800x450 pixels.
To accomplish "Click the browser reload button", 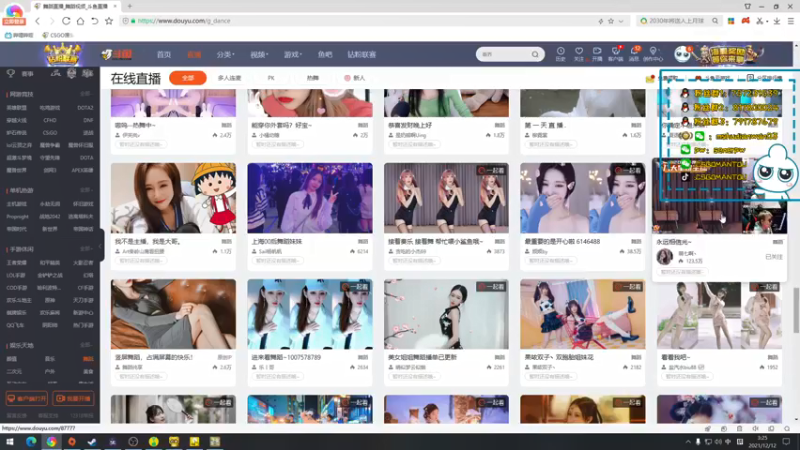I will (x=66, y=21).
